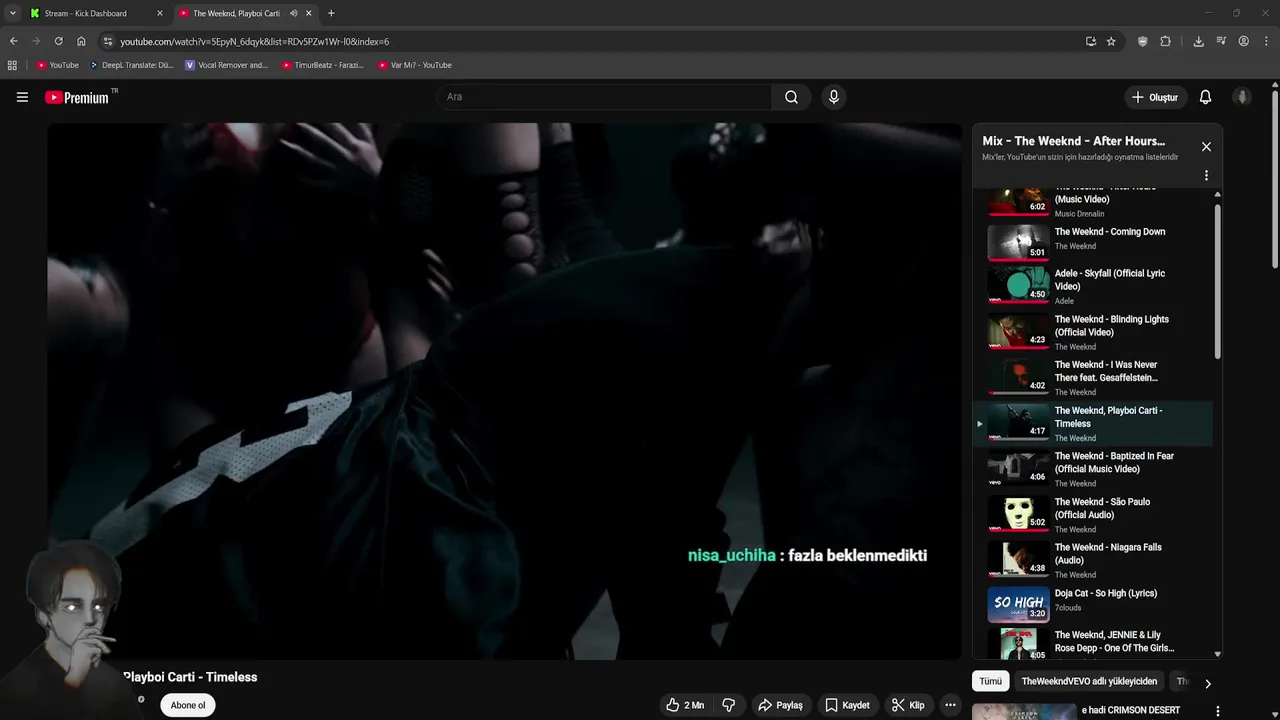View site information icon in address bar
The image size is (1280, 720).
(x=108, y=41)
